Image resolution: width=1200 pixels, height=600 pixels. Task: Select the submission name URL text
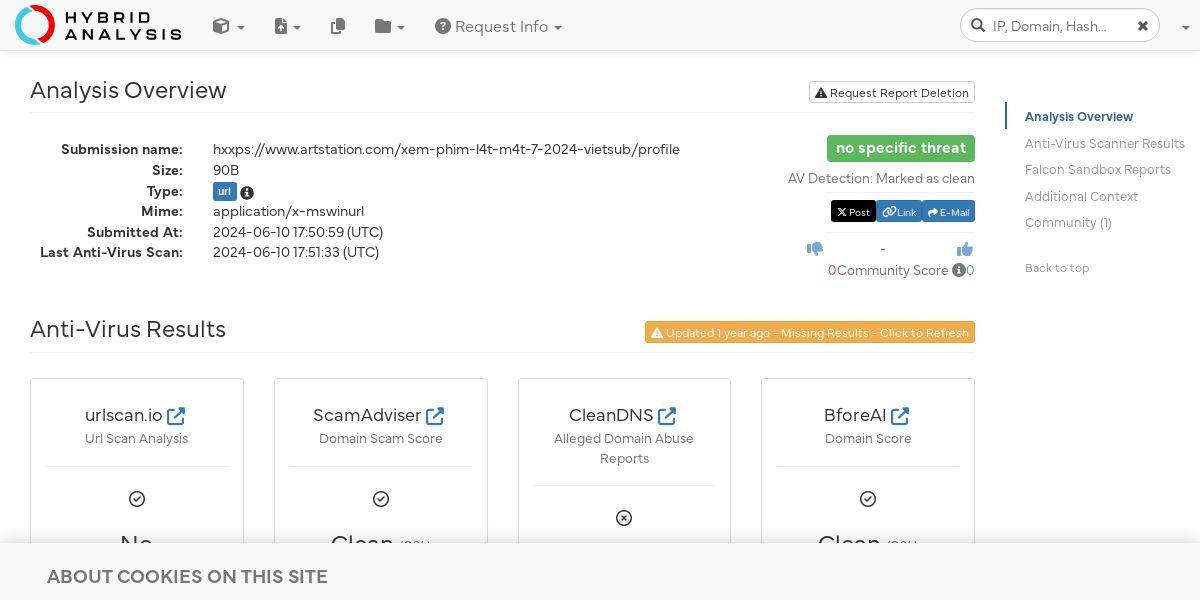(446, 149)
